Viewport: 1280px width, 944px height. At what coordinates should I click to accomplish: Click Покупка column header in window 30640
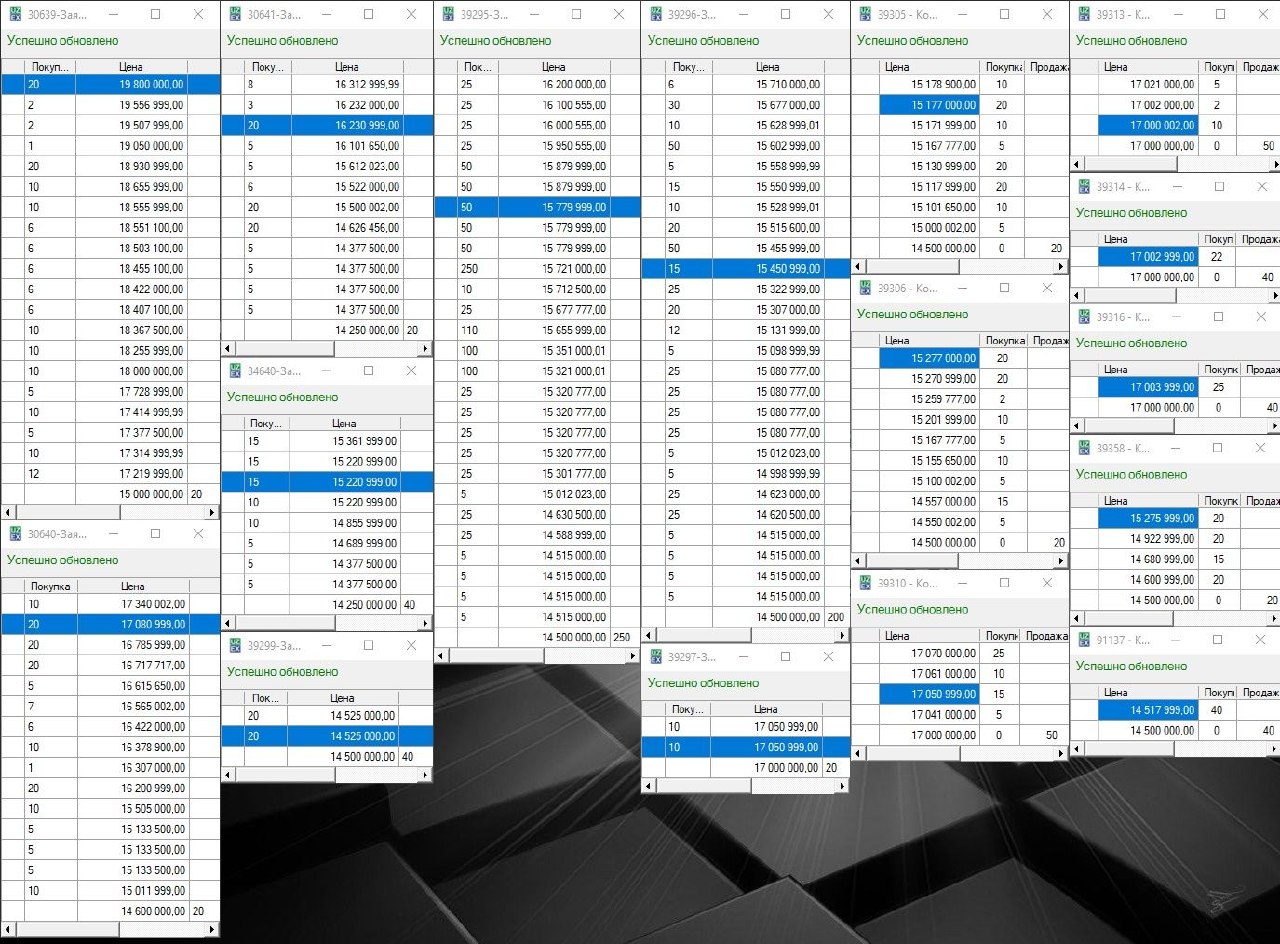click(50, 587)
